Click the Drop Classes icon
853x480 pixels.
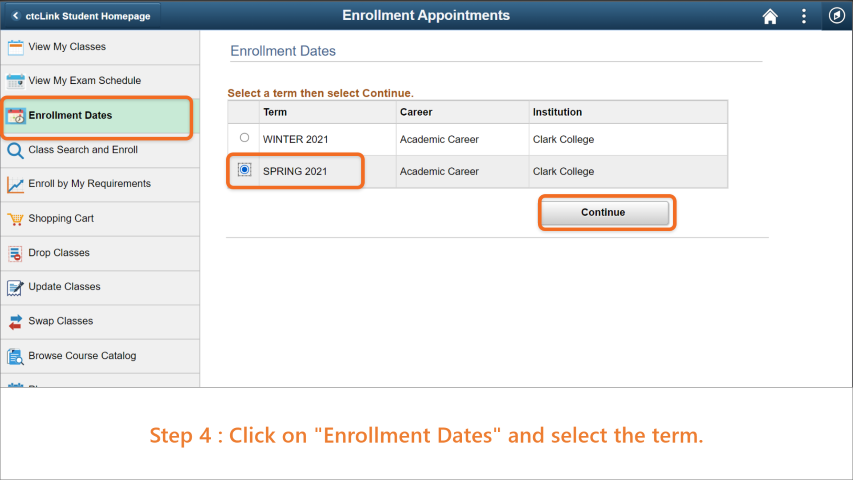[15, 254]
